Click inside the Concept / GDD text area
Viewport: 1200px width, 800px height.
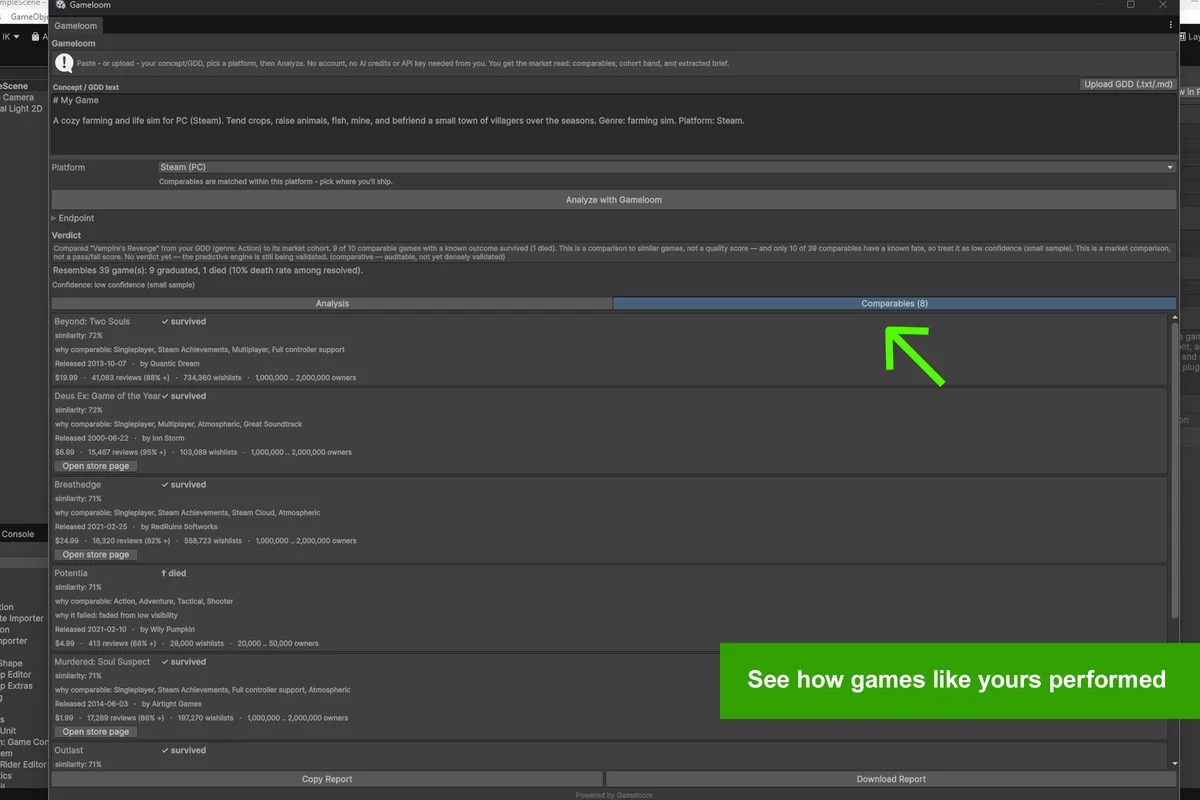(x=614, y=123)
